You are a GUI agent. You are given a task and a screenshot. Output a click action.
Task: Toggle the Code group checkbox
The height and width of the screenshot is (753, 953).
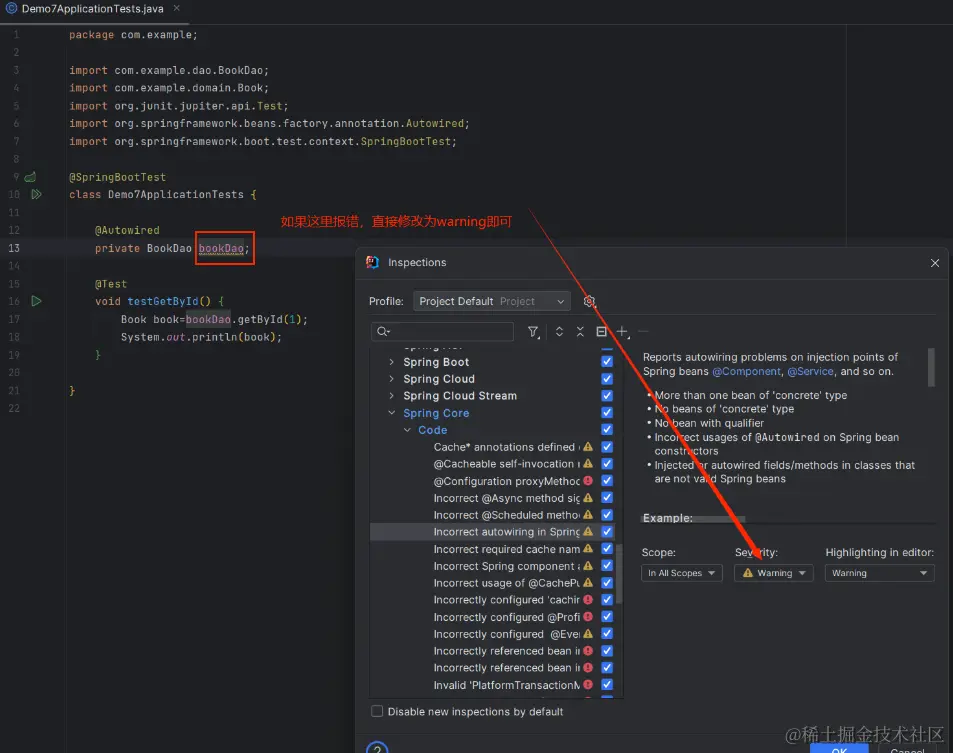(x=607, y=430)
